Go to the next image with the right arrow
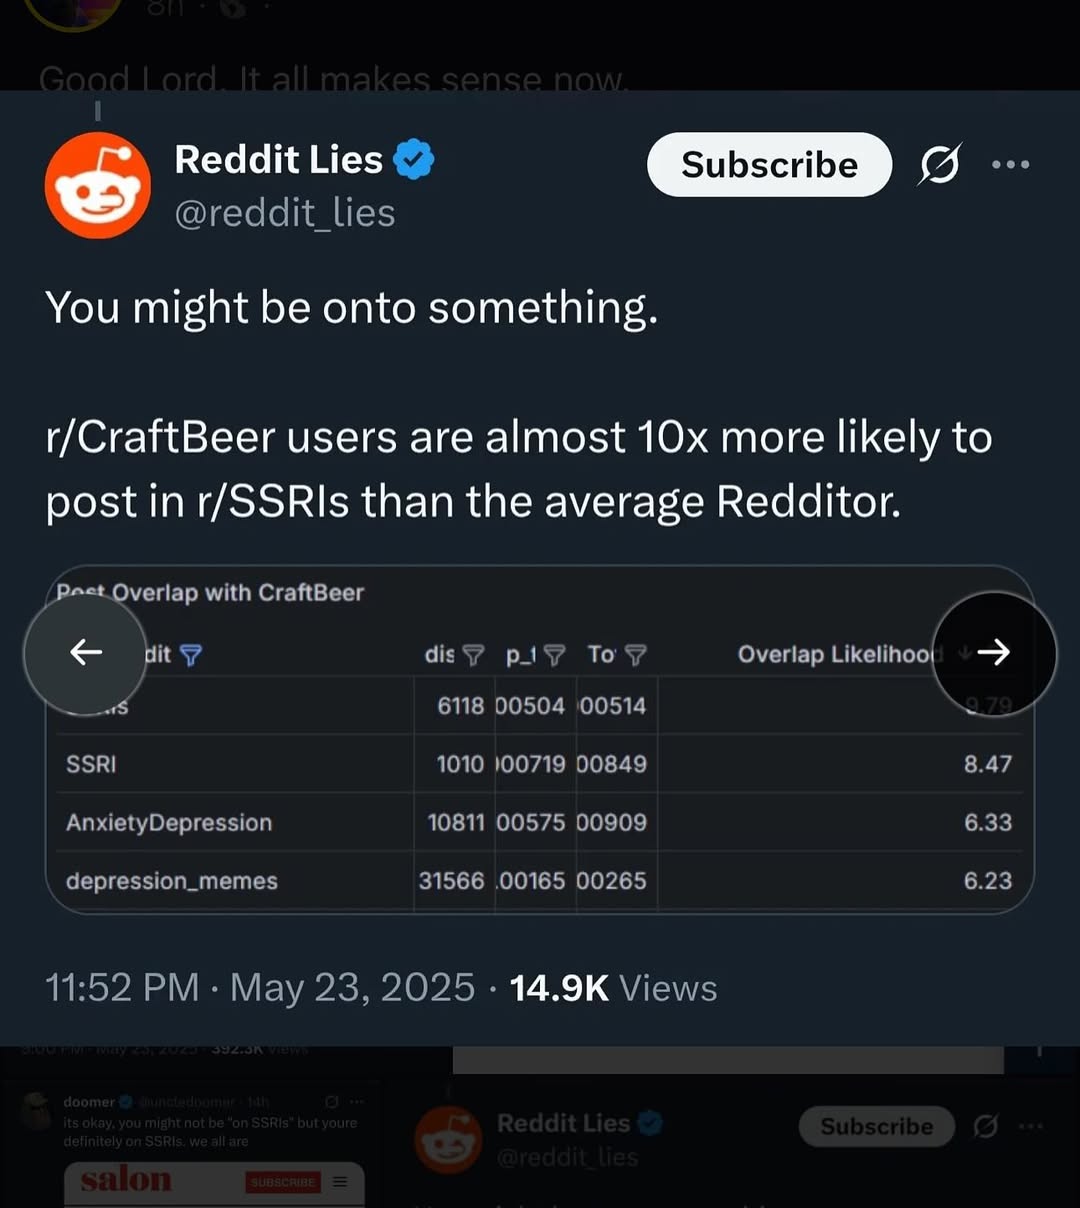This screenshot has height=1208, width=1080. pos(993,653)
